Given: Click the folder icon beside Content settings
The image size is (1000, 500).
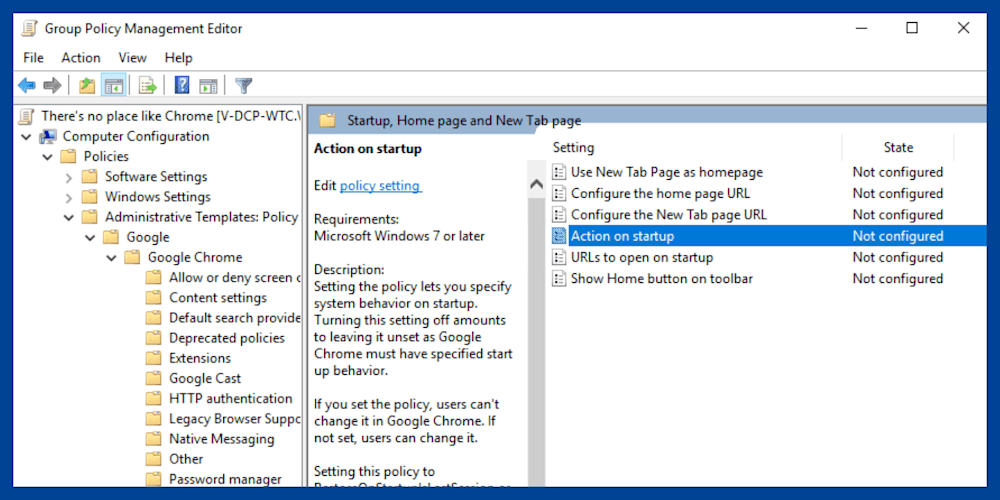Looking at the screenshot, I should [x=153, y=298].
